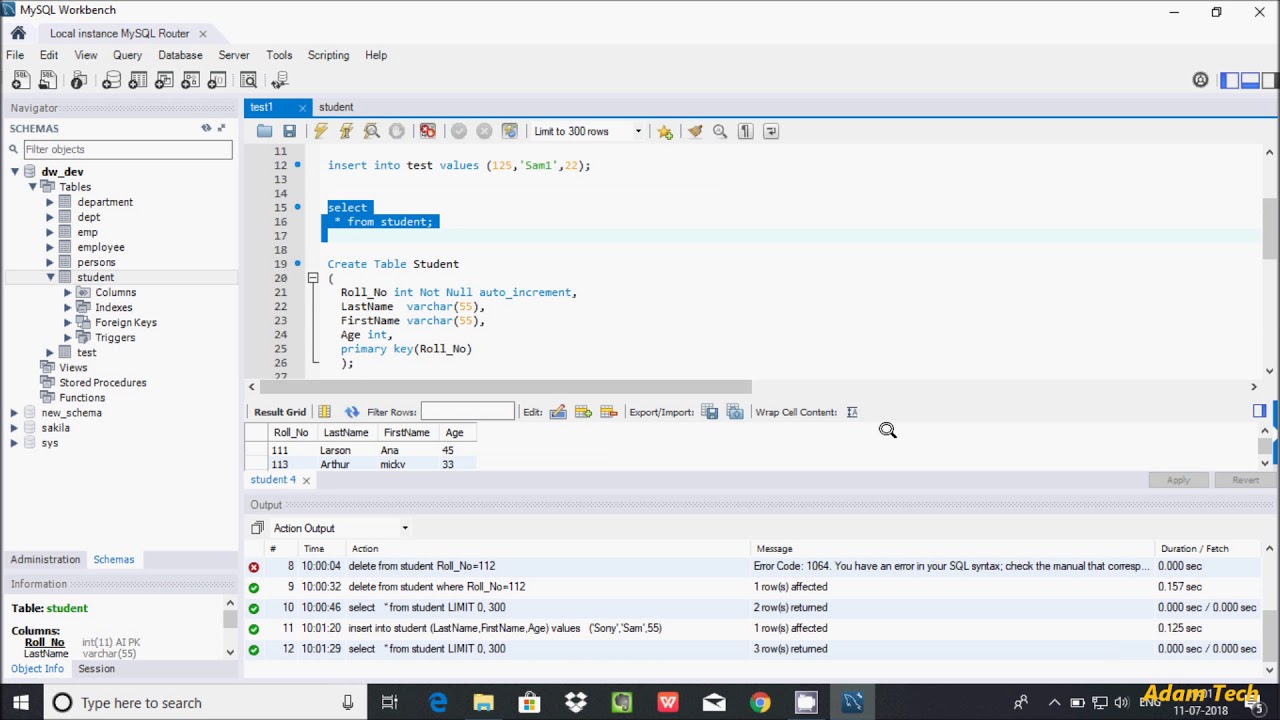Toggle the bottom output panel visibility
Screen dimensions: 1280x720
(x=1250, y=81)
